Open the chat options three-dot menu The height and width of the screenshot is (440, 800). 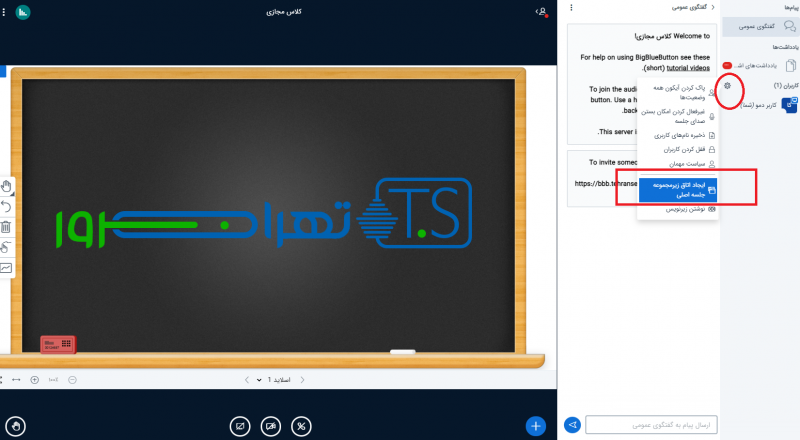[571, 8]
